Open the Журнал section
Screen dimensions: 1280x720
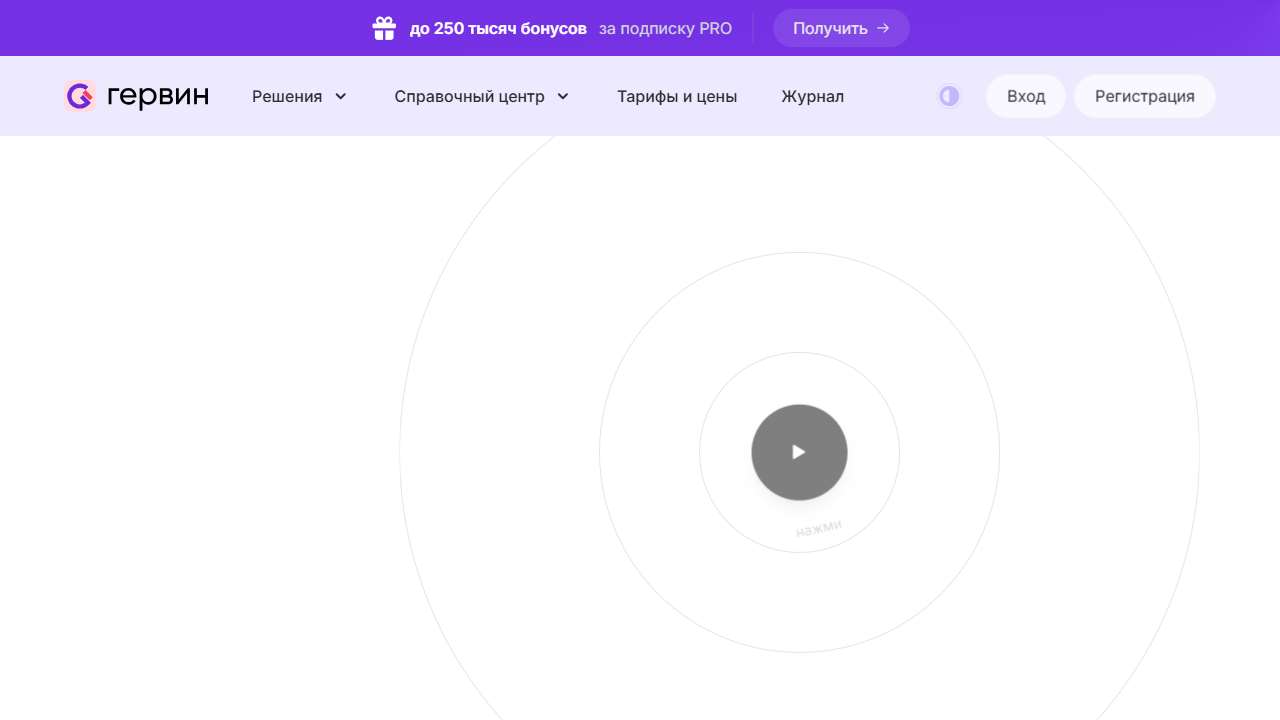(812, 97)
